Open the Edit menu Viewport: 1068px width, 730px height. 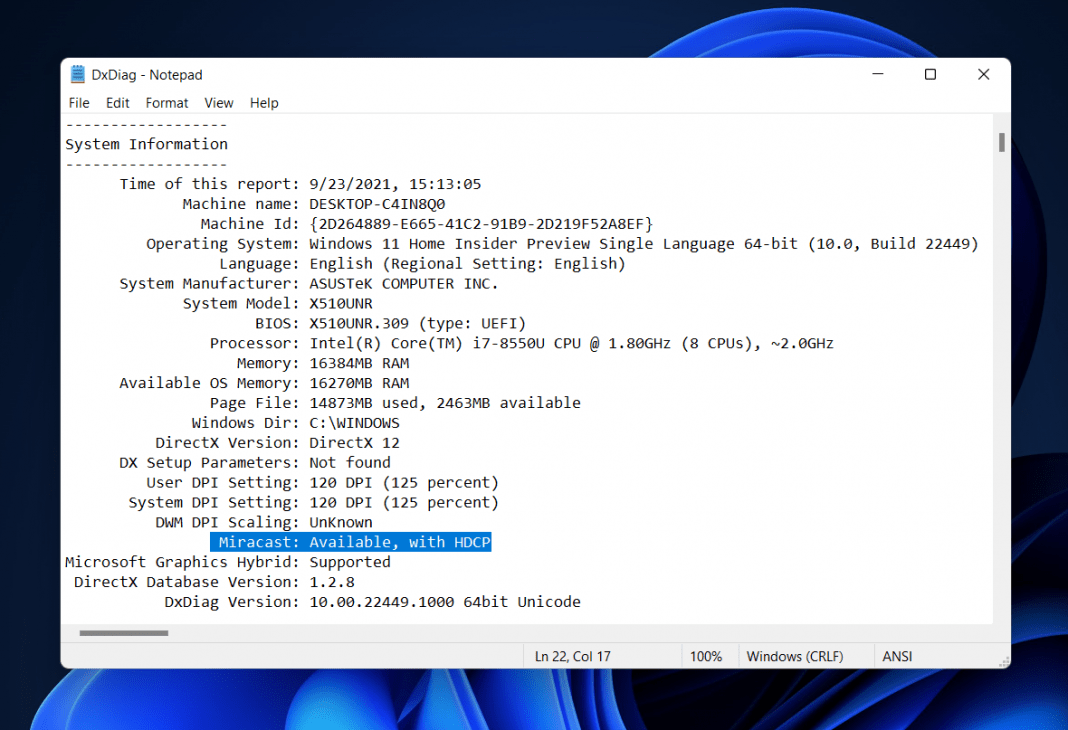pos(118,103)
